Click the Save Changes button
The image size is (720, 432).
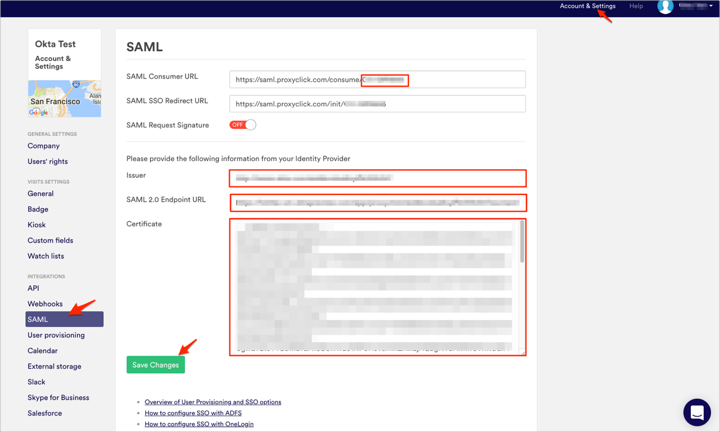155,365
